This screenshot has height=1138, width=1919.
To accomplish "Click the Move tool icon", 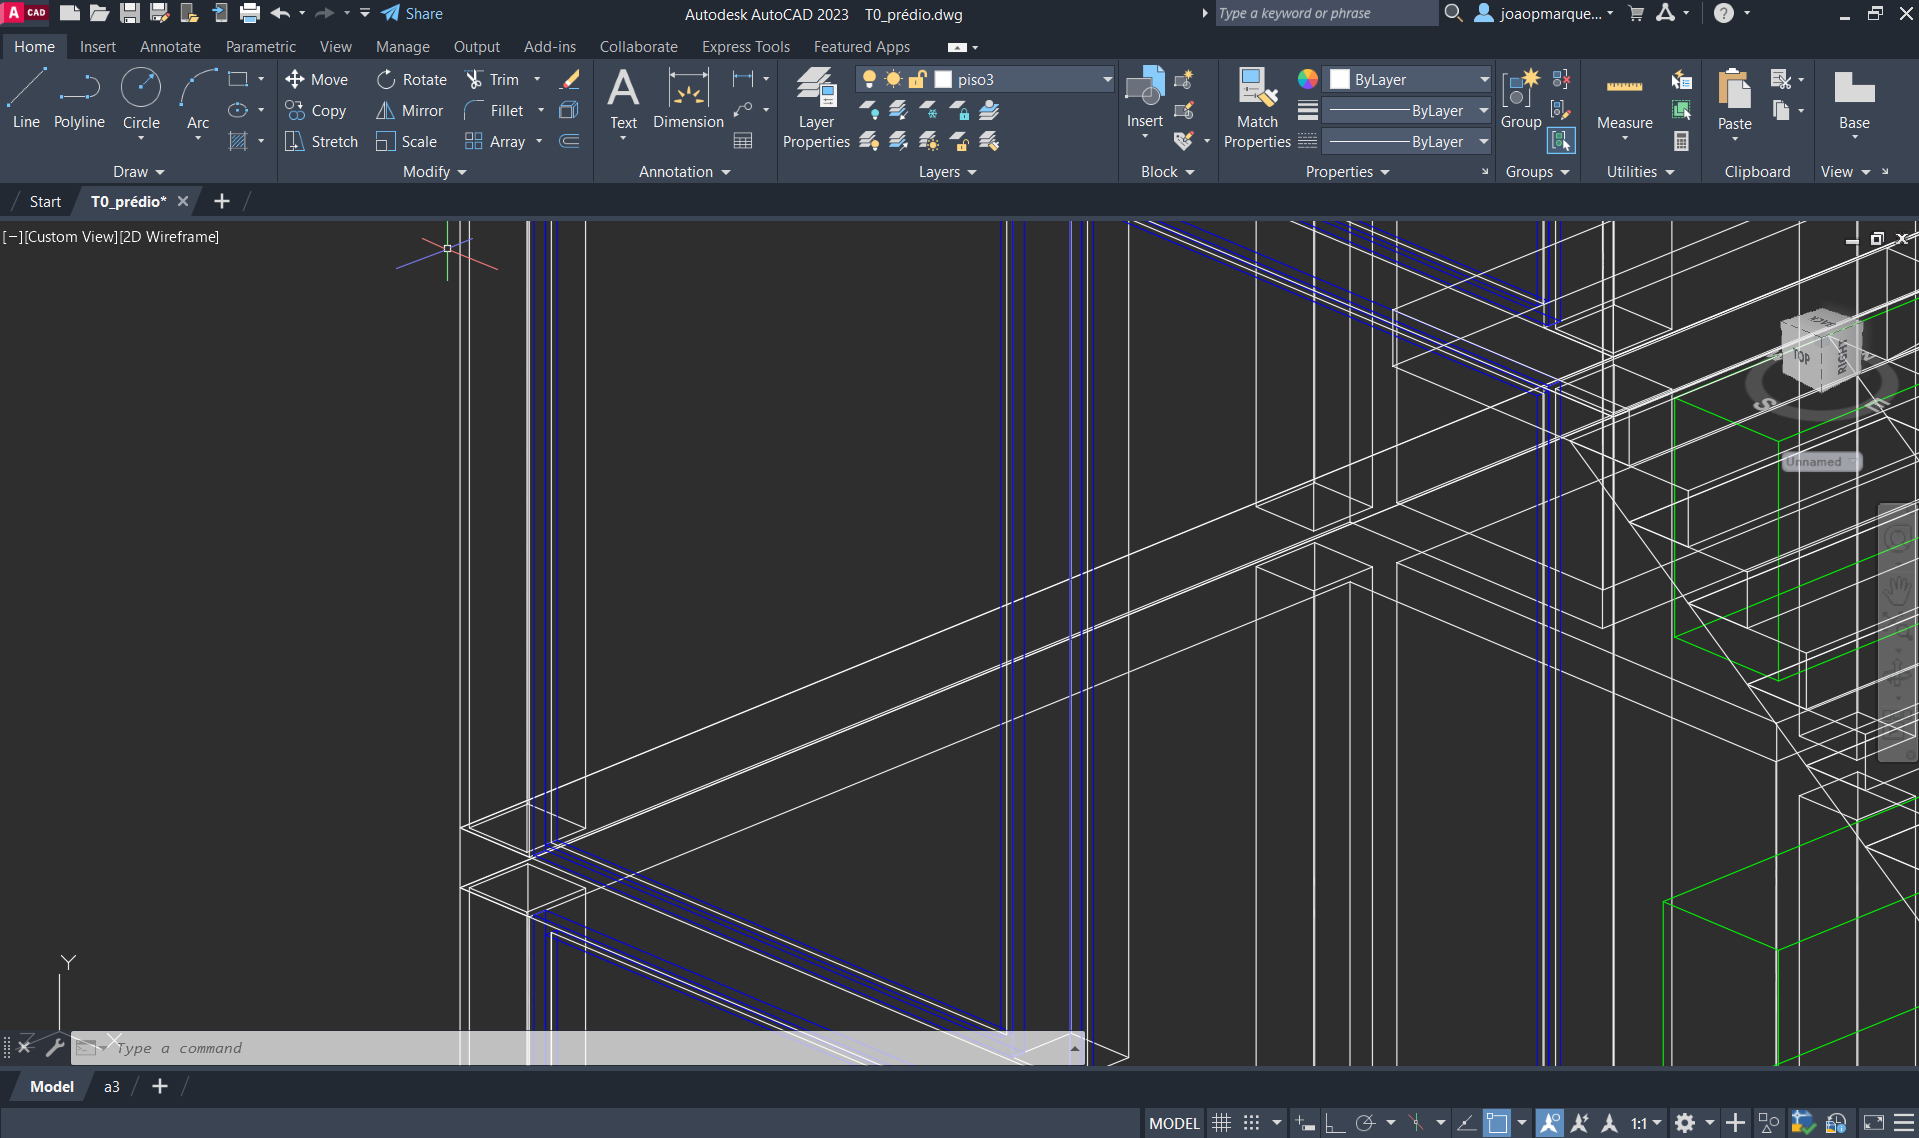I will tap(295, 79).
